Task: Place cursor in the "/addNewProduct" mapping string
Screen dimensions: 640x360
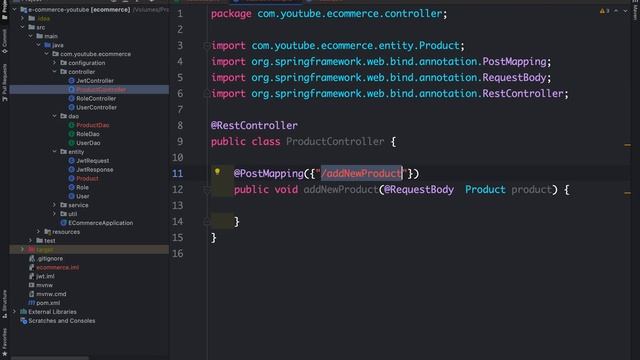Action: point(362,173)
